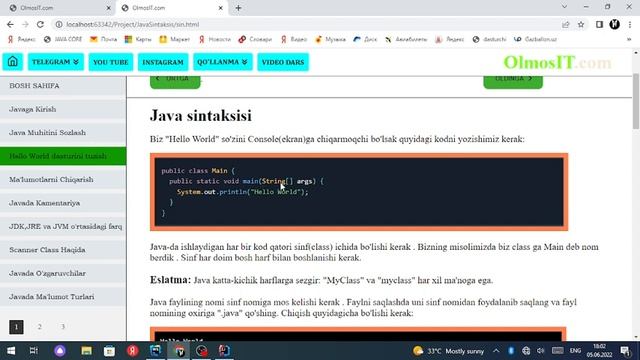Open the Почта bookmark
This screenshot has width=640, height=360.
click(x=103, y=40)
